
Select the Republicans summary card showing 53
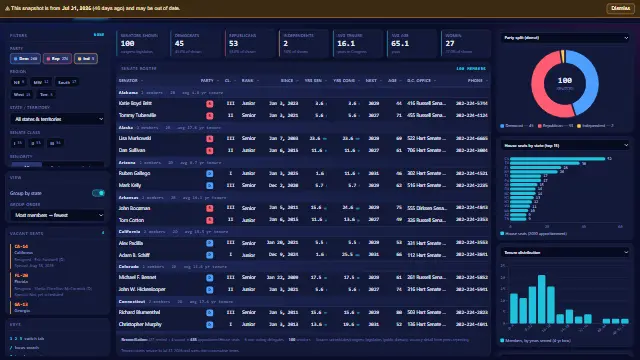point(250,43)
